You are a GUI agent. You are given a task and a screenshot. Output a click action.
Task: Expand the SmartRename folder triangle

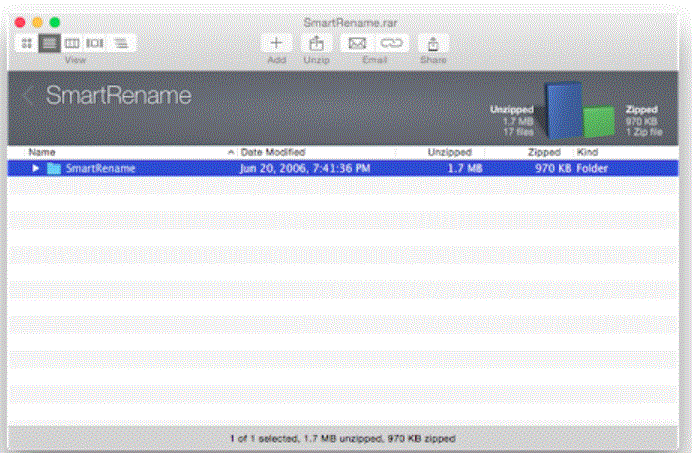[35, 168]
